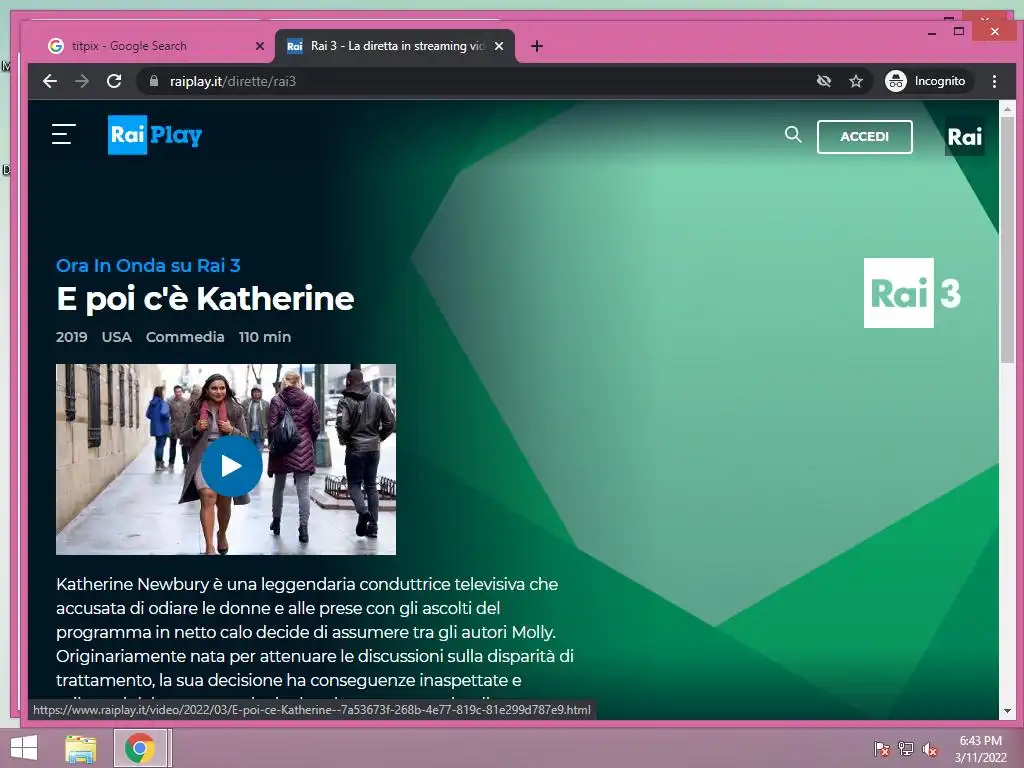Click the Chrome taskbar icon
Viewport: 1024px width, 768px height.
point(140,748)
